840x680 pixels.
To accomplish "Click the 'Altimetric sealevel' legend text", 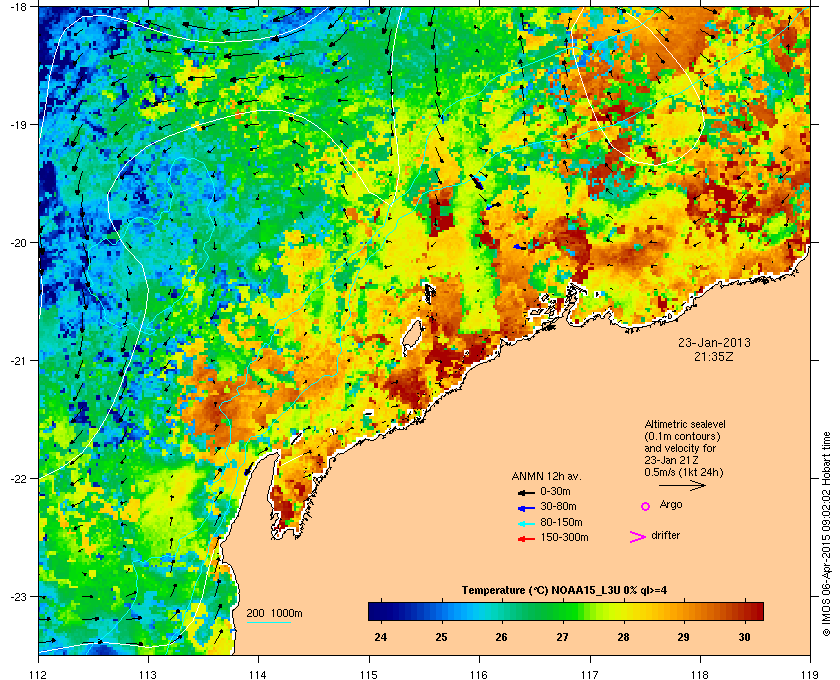I will coord(685,424).
